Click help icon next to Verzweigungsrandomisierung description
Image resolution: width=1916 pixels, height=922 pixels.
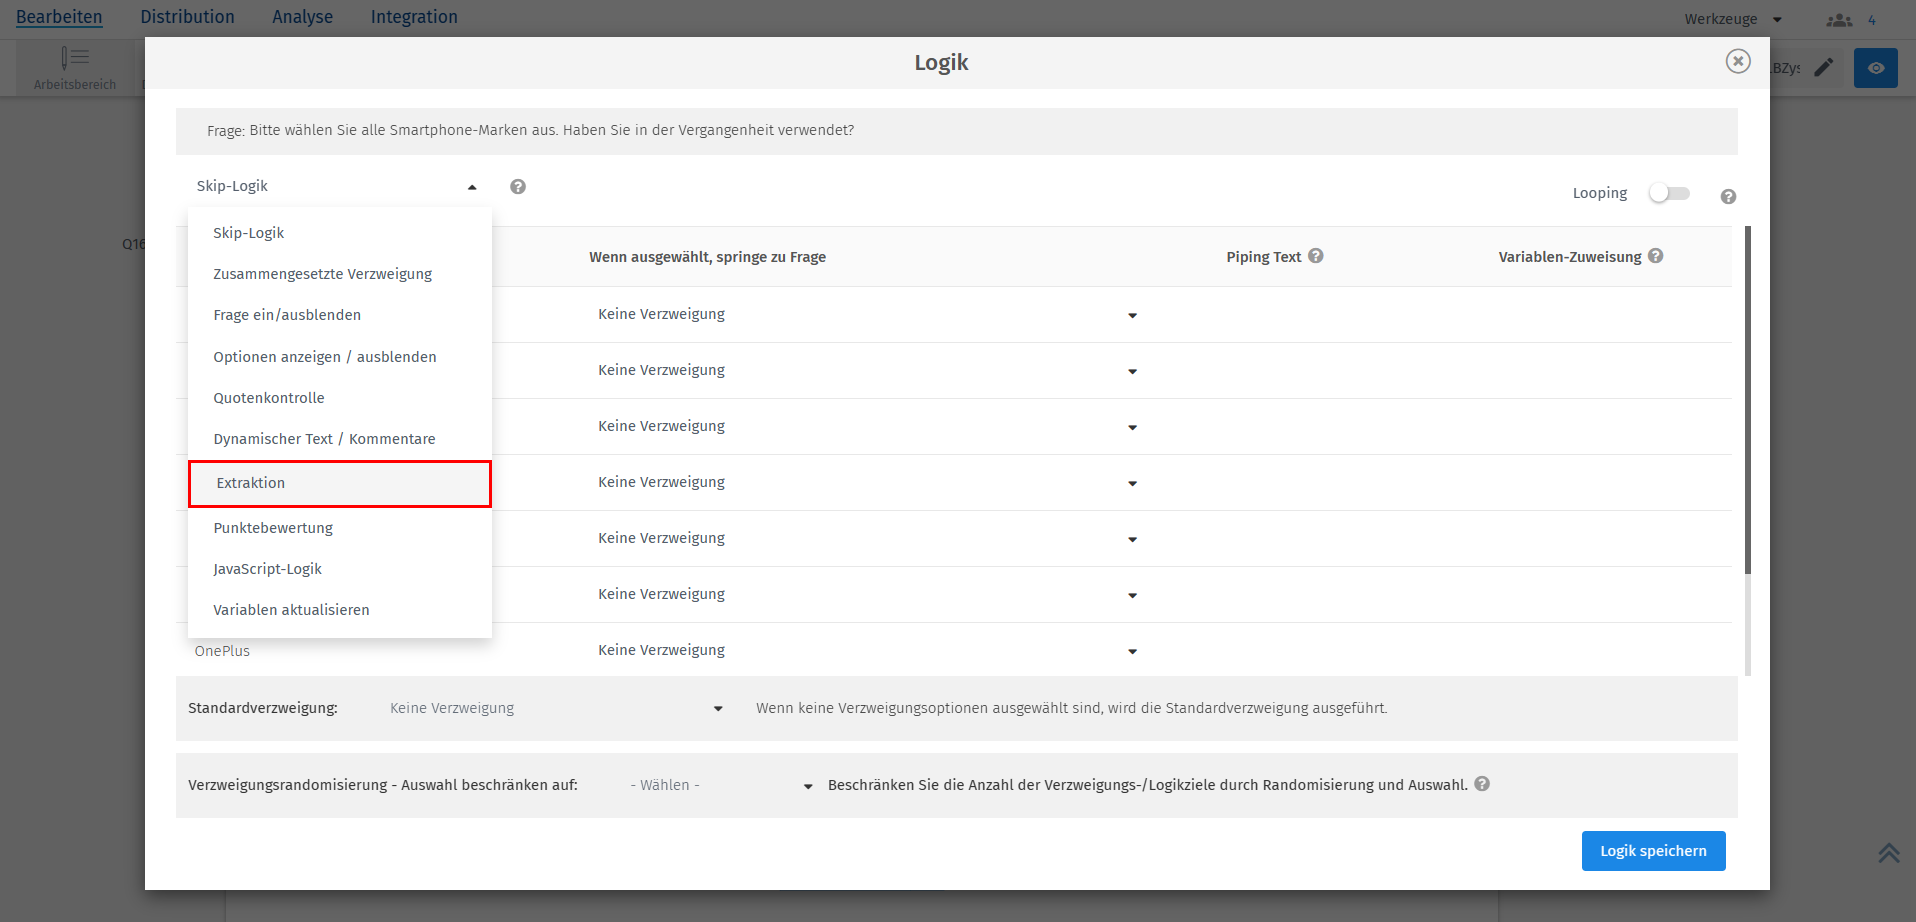(x=1482, y=784)
